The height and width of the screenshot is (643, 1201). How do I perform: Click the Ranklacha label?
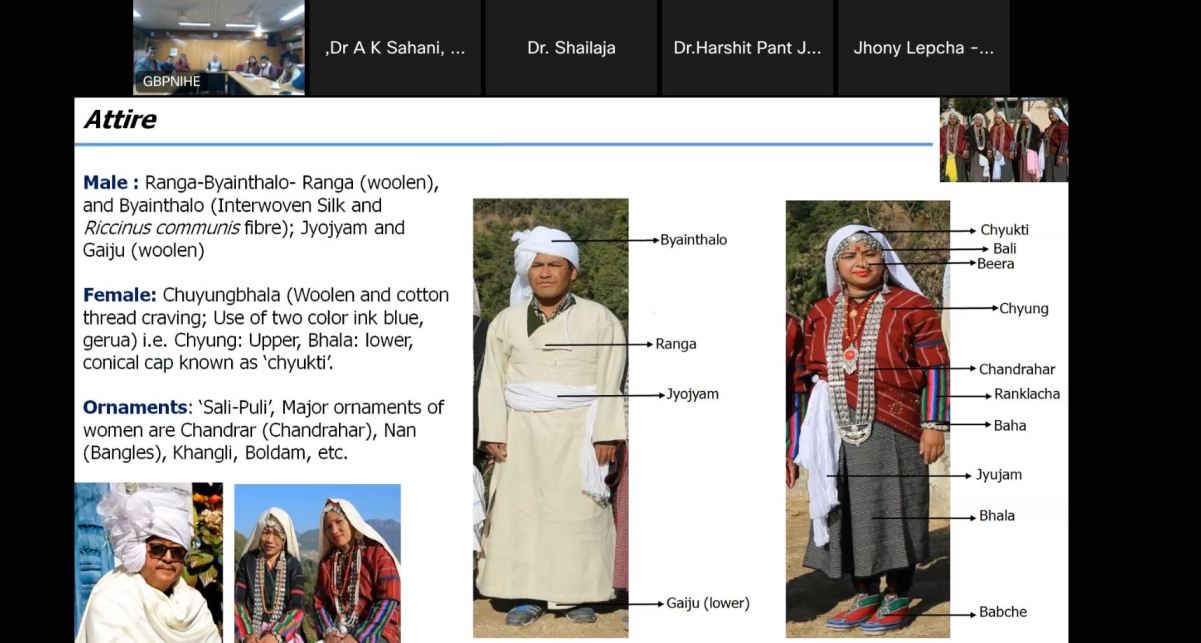point(1026,394)
